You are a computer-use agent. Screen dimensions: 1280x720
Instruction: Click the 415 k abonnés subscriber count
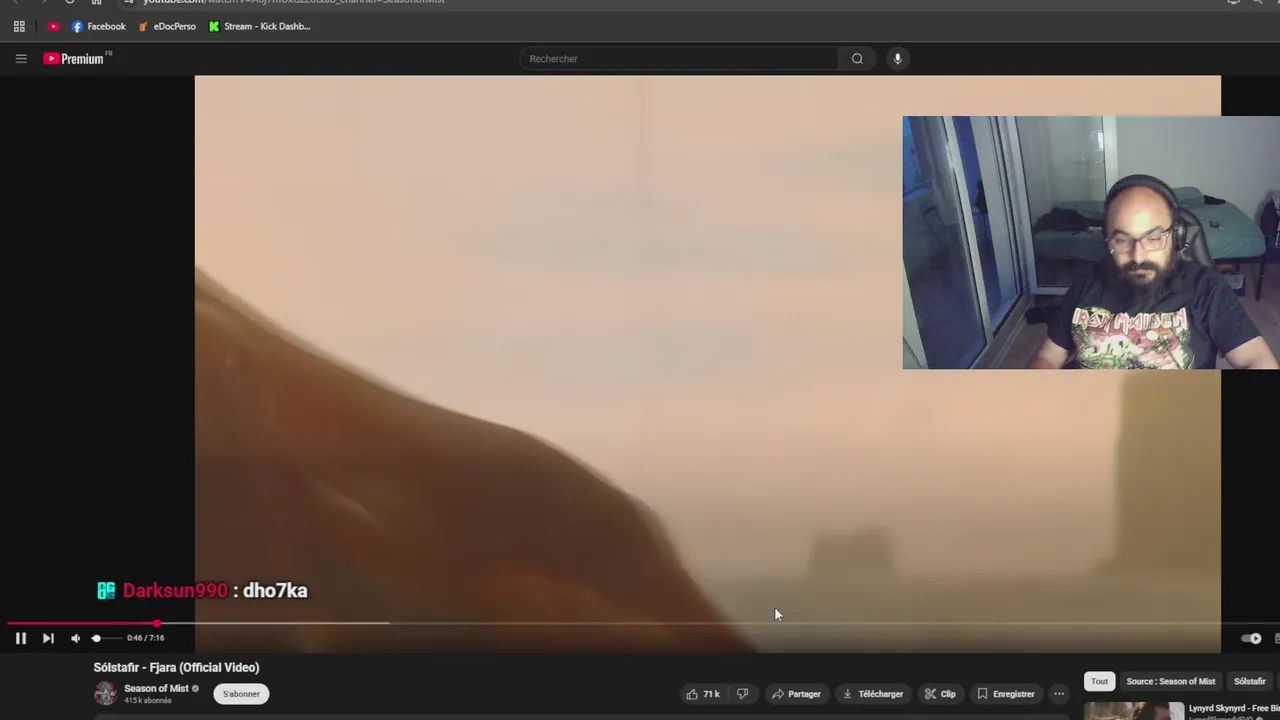148,701
